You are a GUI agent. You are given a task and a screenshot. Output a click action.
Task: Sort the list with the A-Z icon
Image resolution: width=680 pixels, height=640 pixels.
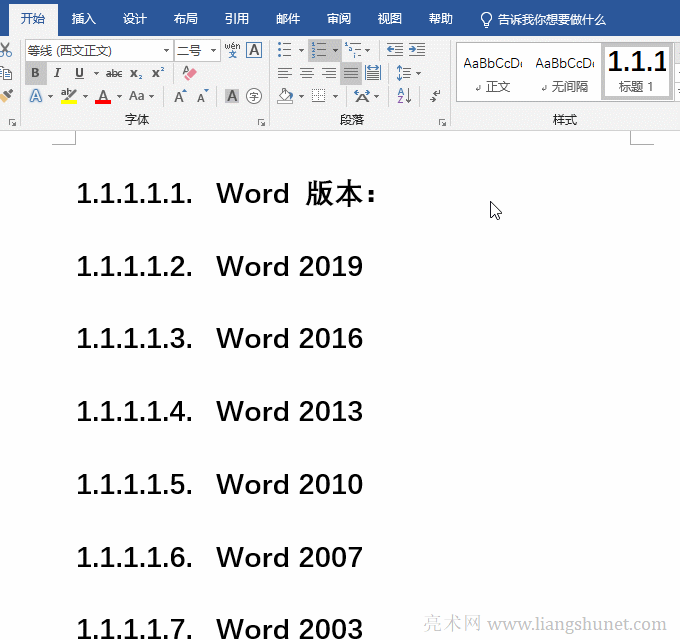click(404, 96)
